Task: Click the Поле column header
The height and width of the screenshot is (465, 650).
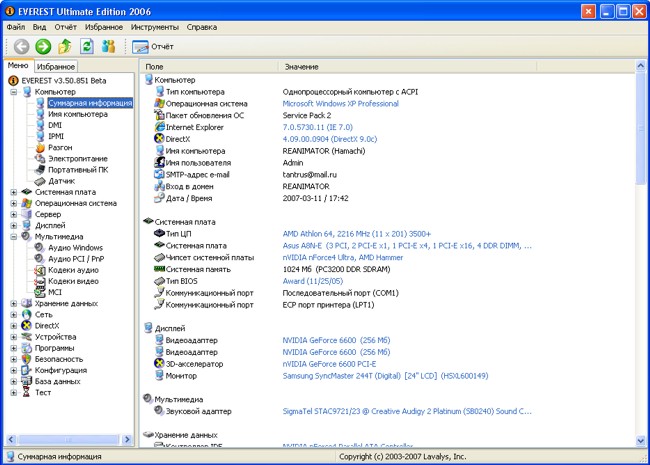Action: click(209, 66)
